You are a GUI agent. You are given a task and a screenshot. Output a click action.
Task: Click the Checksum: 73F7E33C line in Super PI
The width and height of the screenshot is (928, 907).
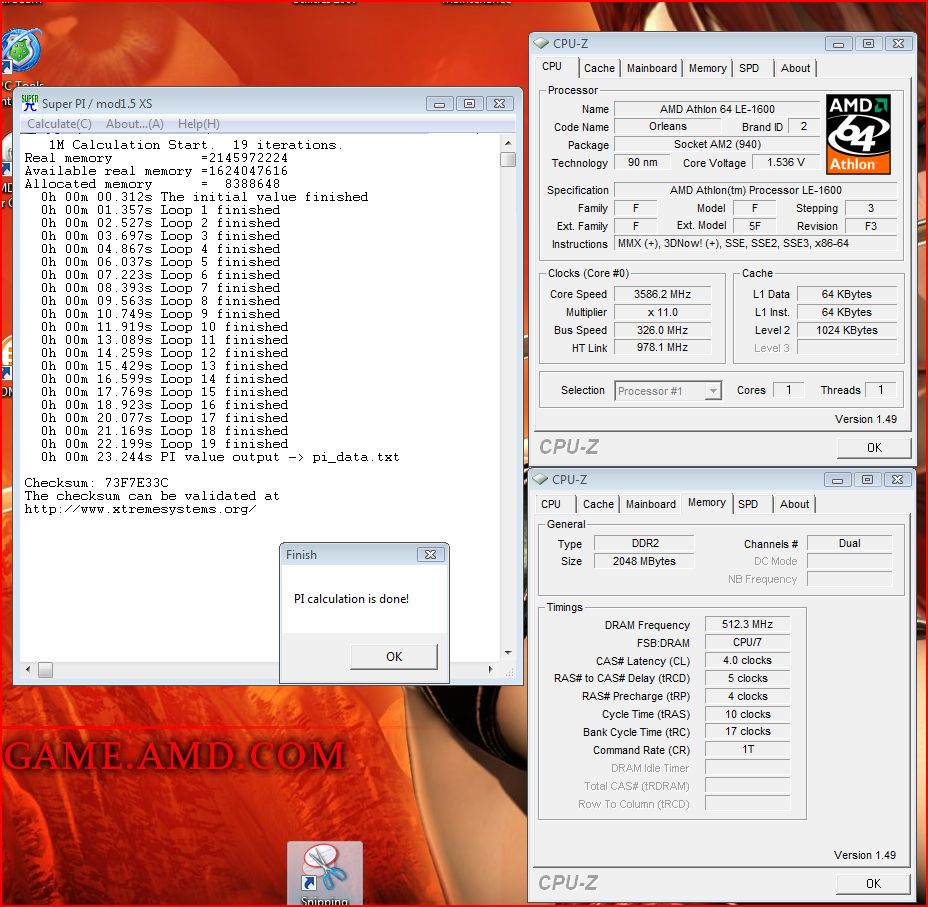[x=96, y=483]
